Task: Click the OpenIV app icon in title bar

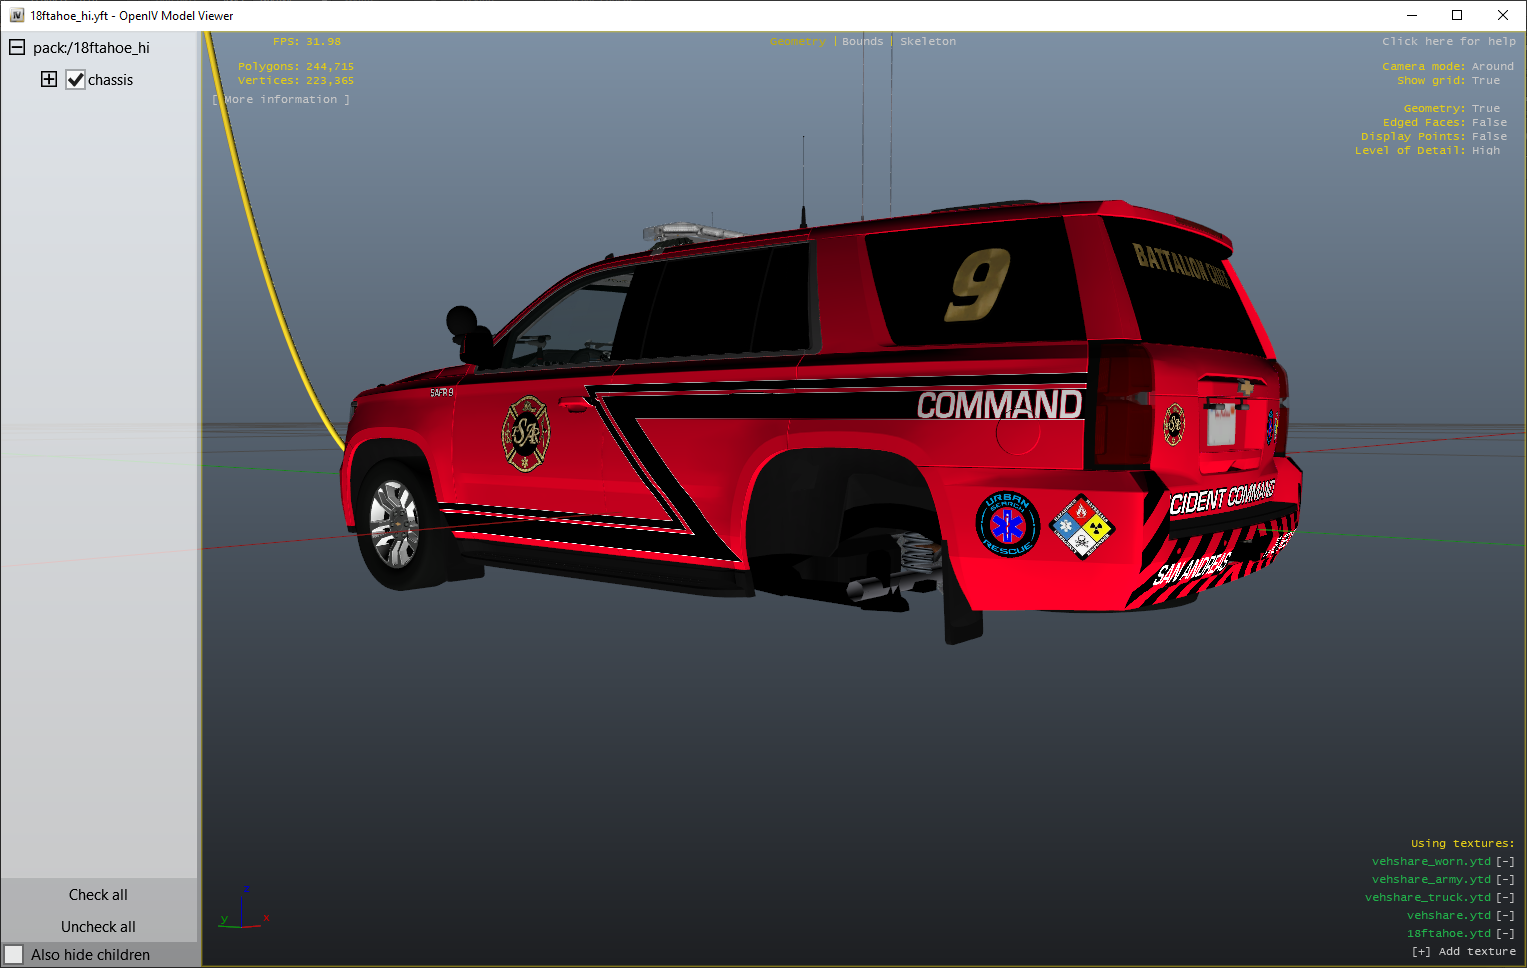Action: click(17, 15)
